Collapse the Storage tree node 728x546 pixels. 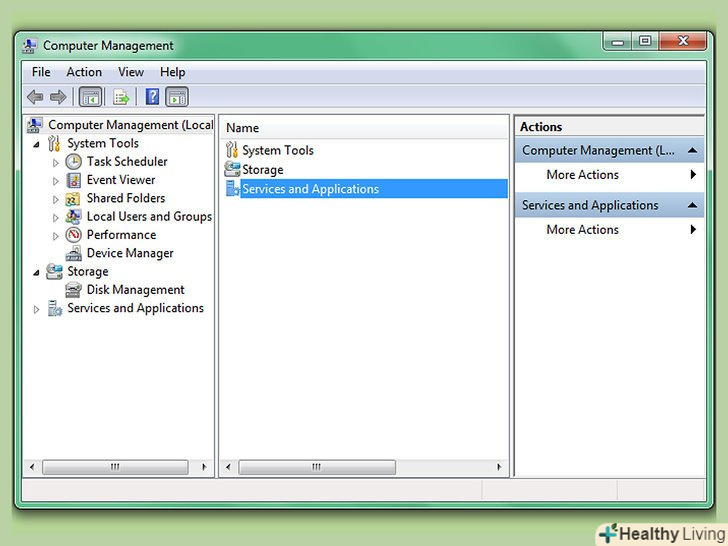[37, 273]
